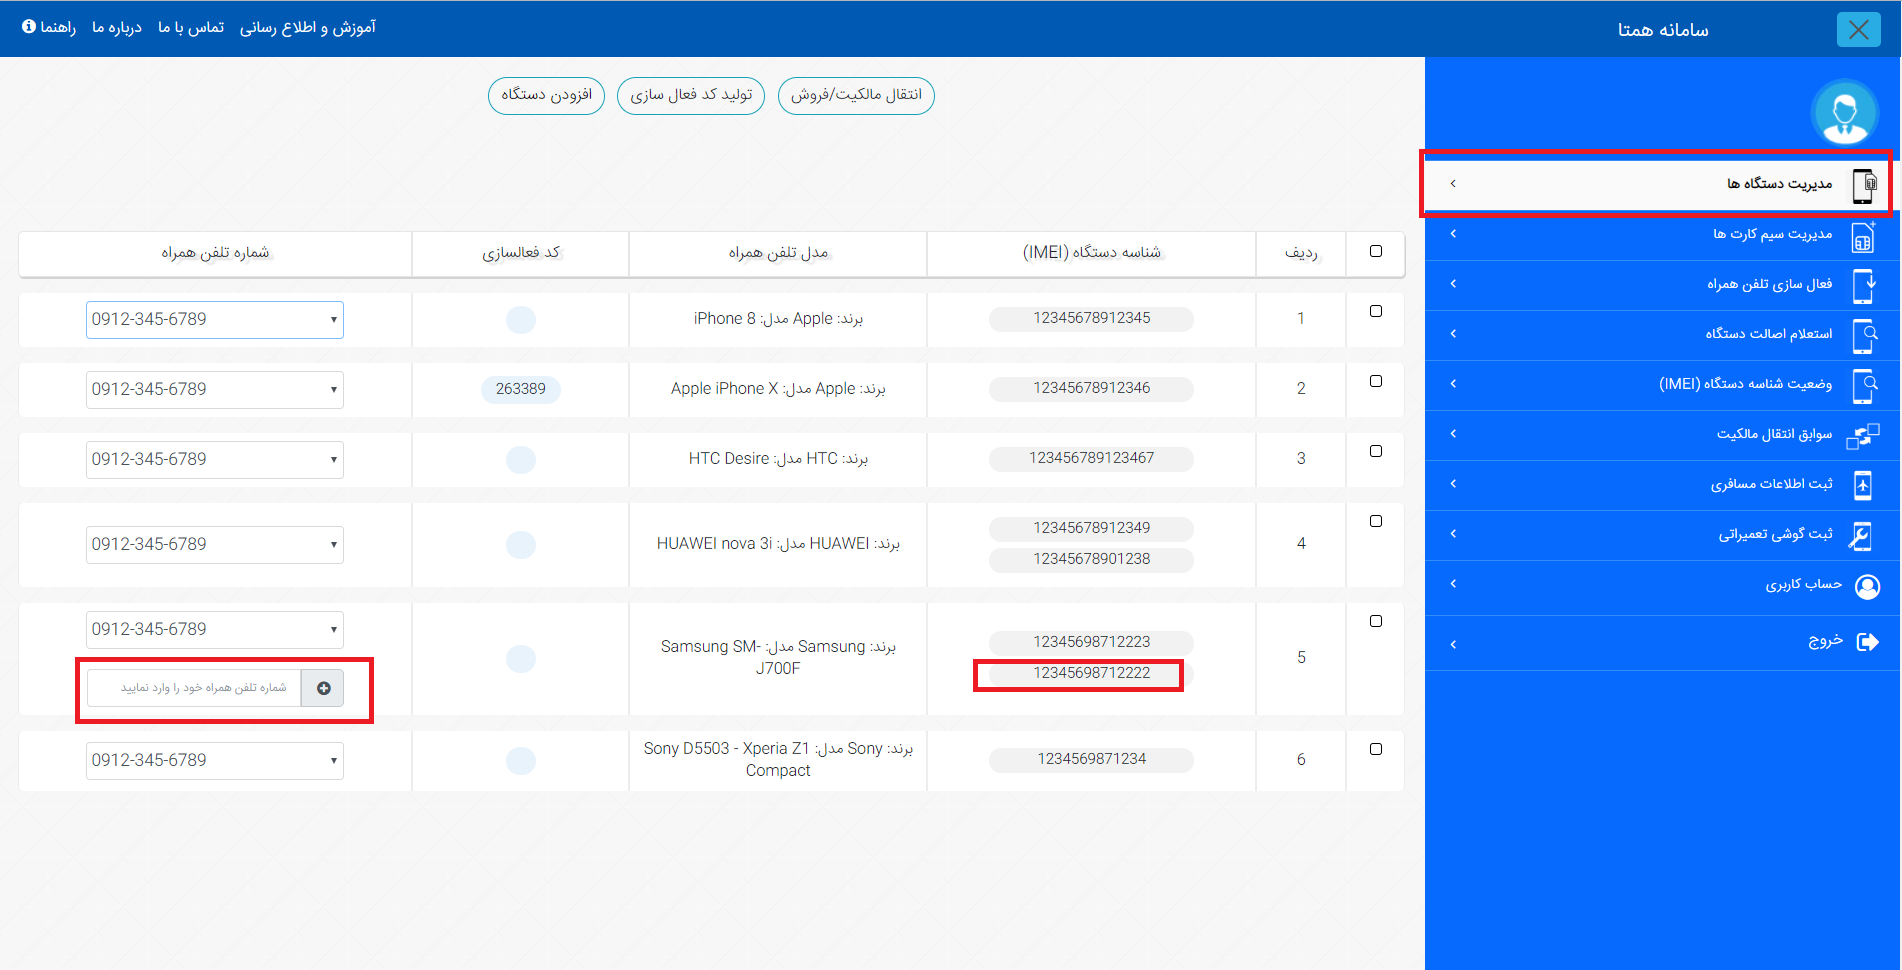Click تولید کد فعال سازی button
Screen dimensions: 1902x970
point(691,96)
